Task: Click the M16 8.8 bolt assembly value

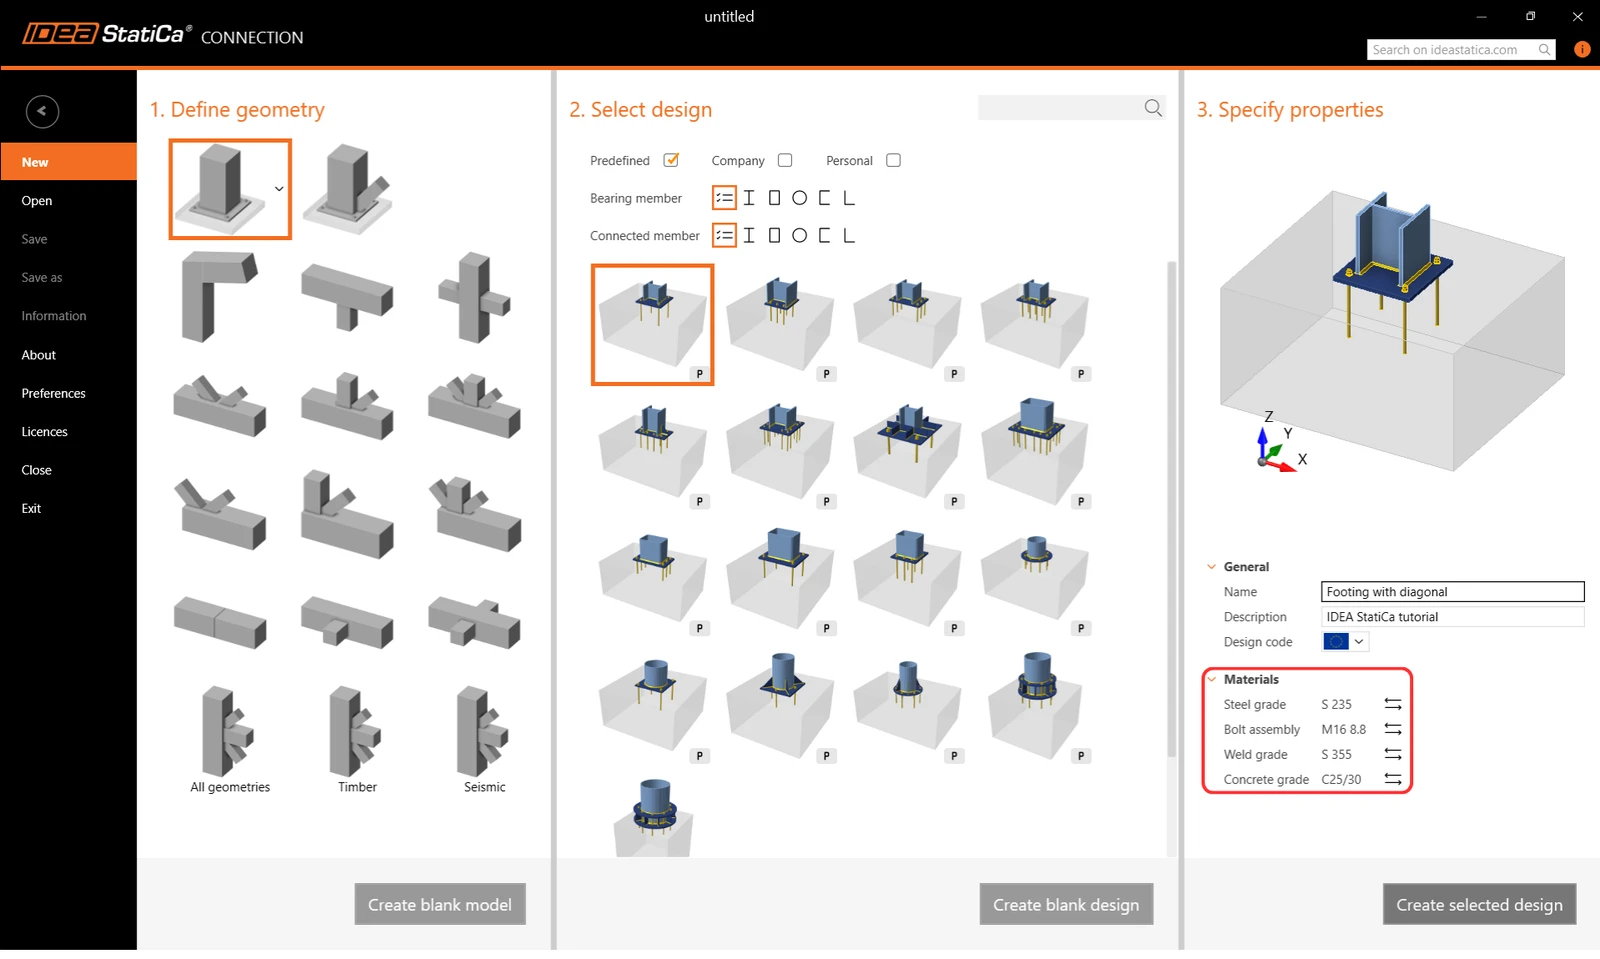Action: click(1343, 729)
